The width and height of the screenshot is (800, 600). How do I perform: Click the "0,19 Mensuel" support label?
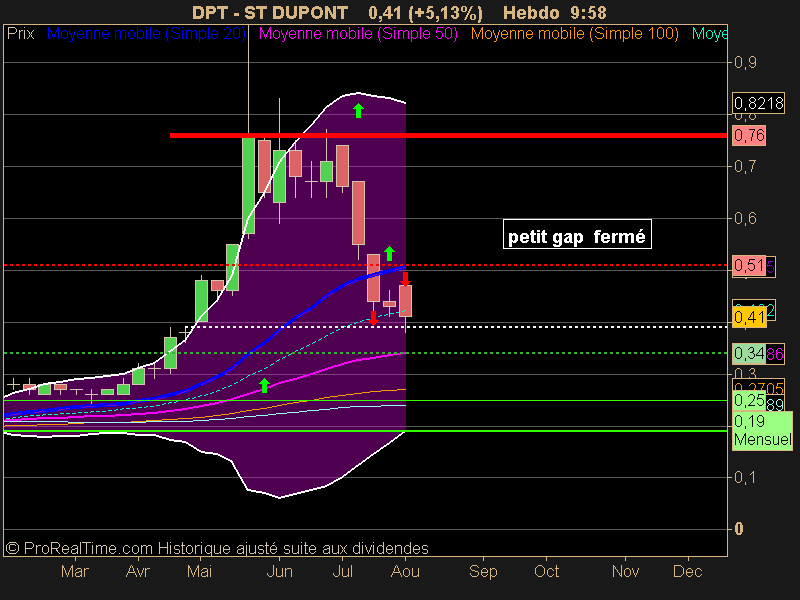763,431
